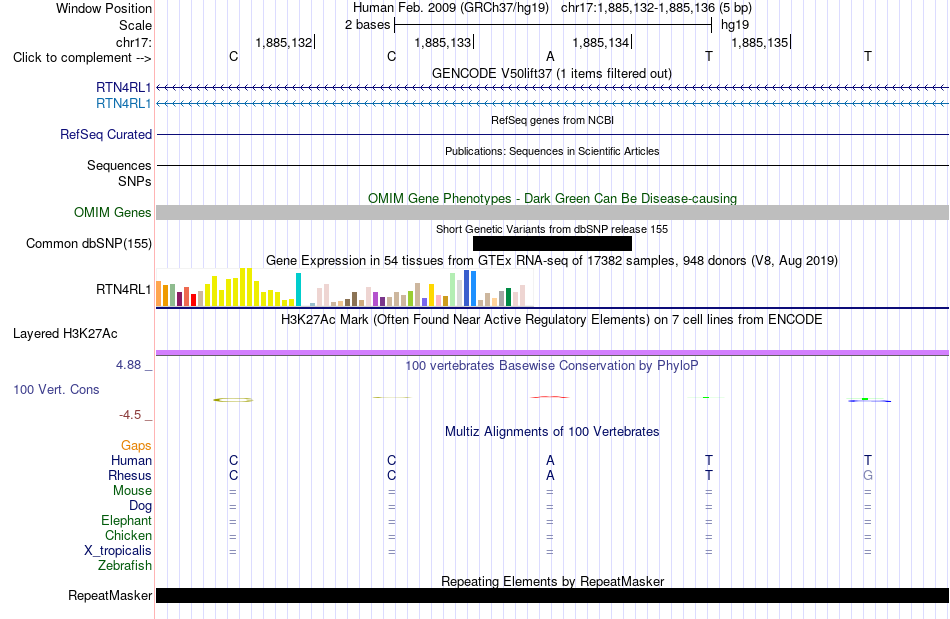Viewport: 950px width, 619px height.
Task: Click the SNPs track label
Action: click(135, 181)
